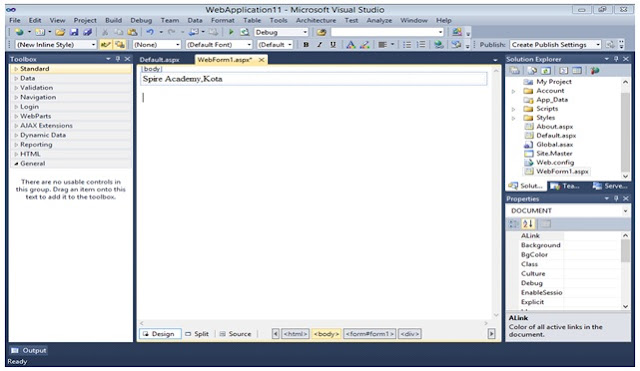Refresh the Solution Explorer
The image size is (640, 371).
point(546,71)
